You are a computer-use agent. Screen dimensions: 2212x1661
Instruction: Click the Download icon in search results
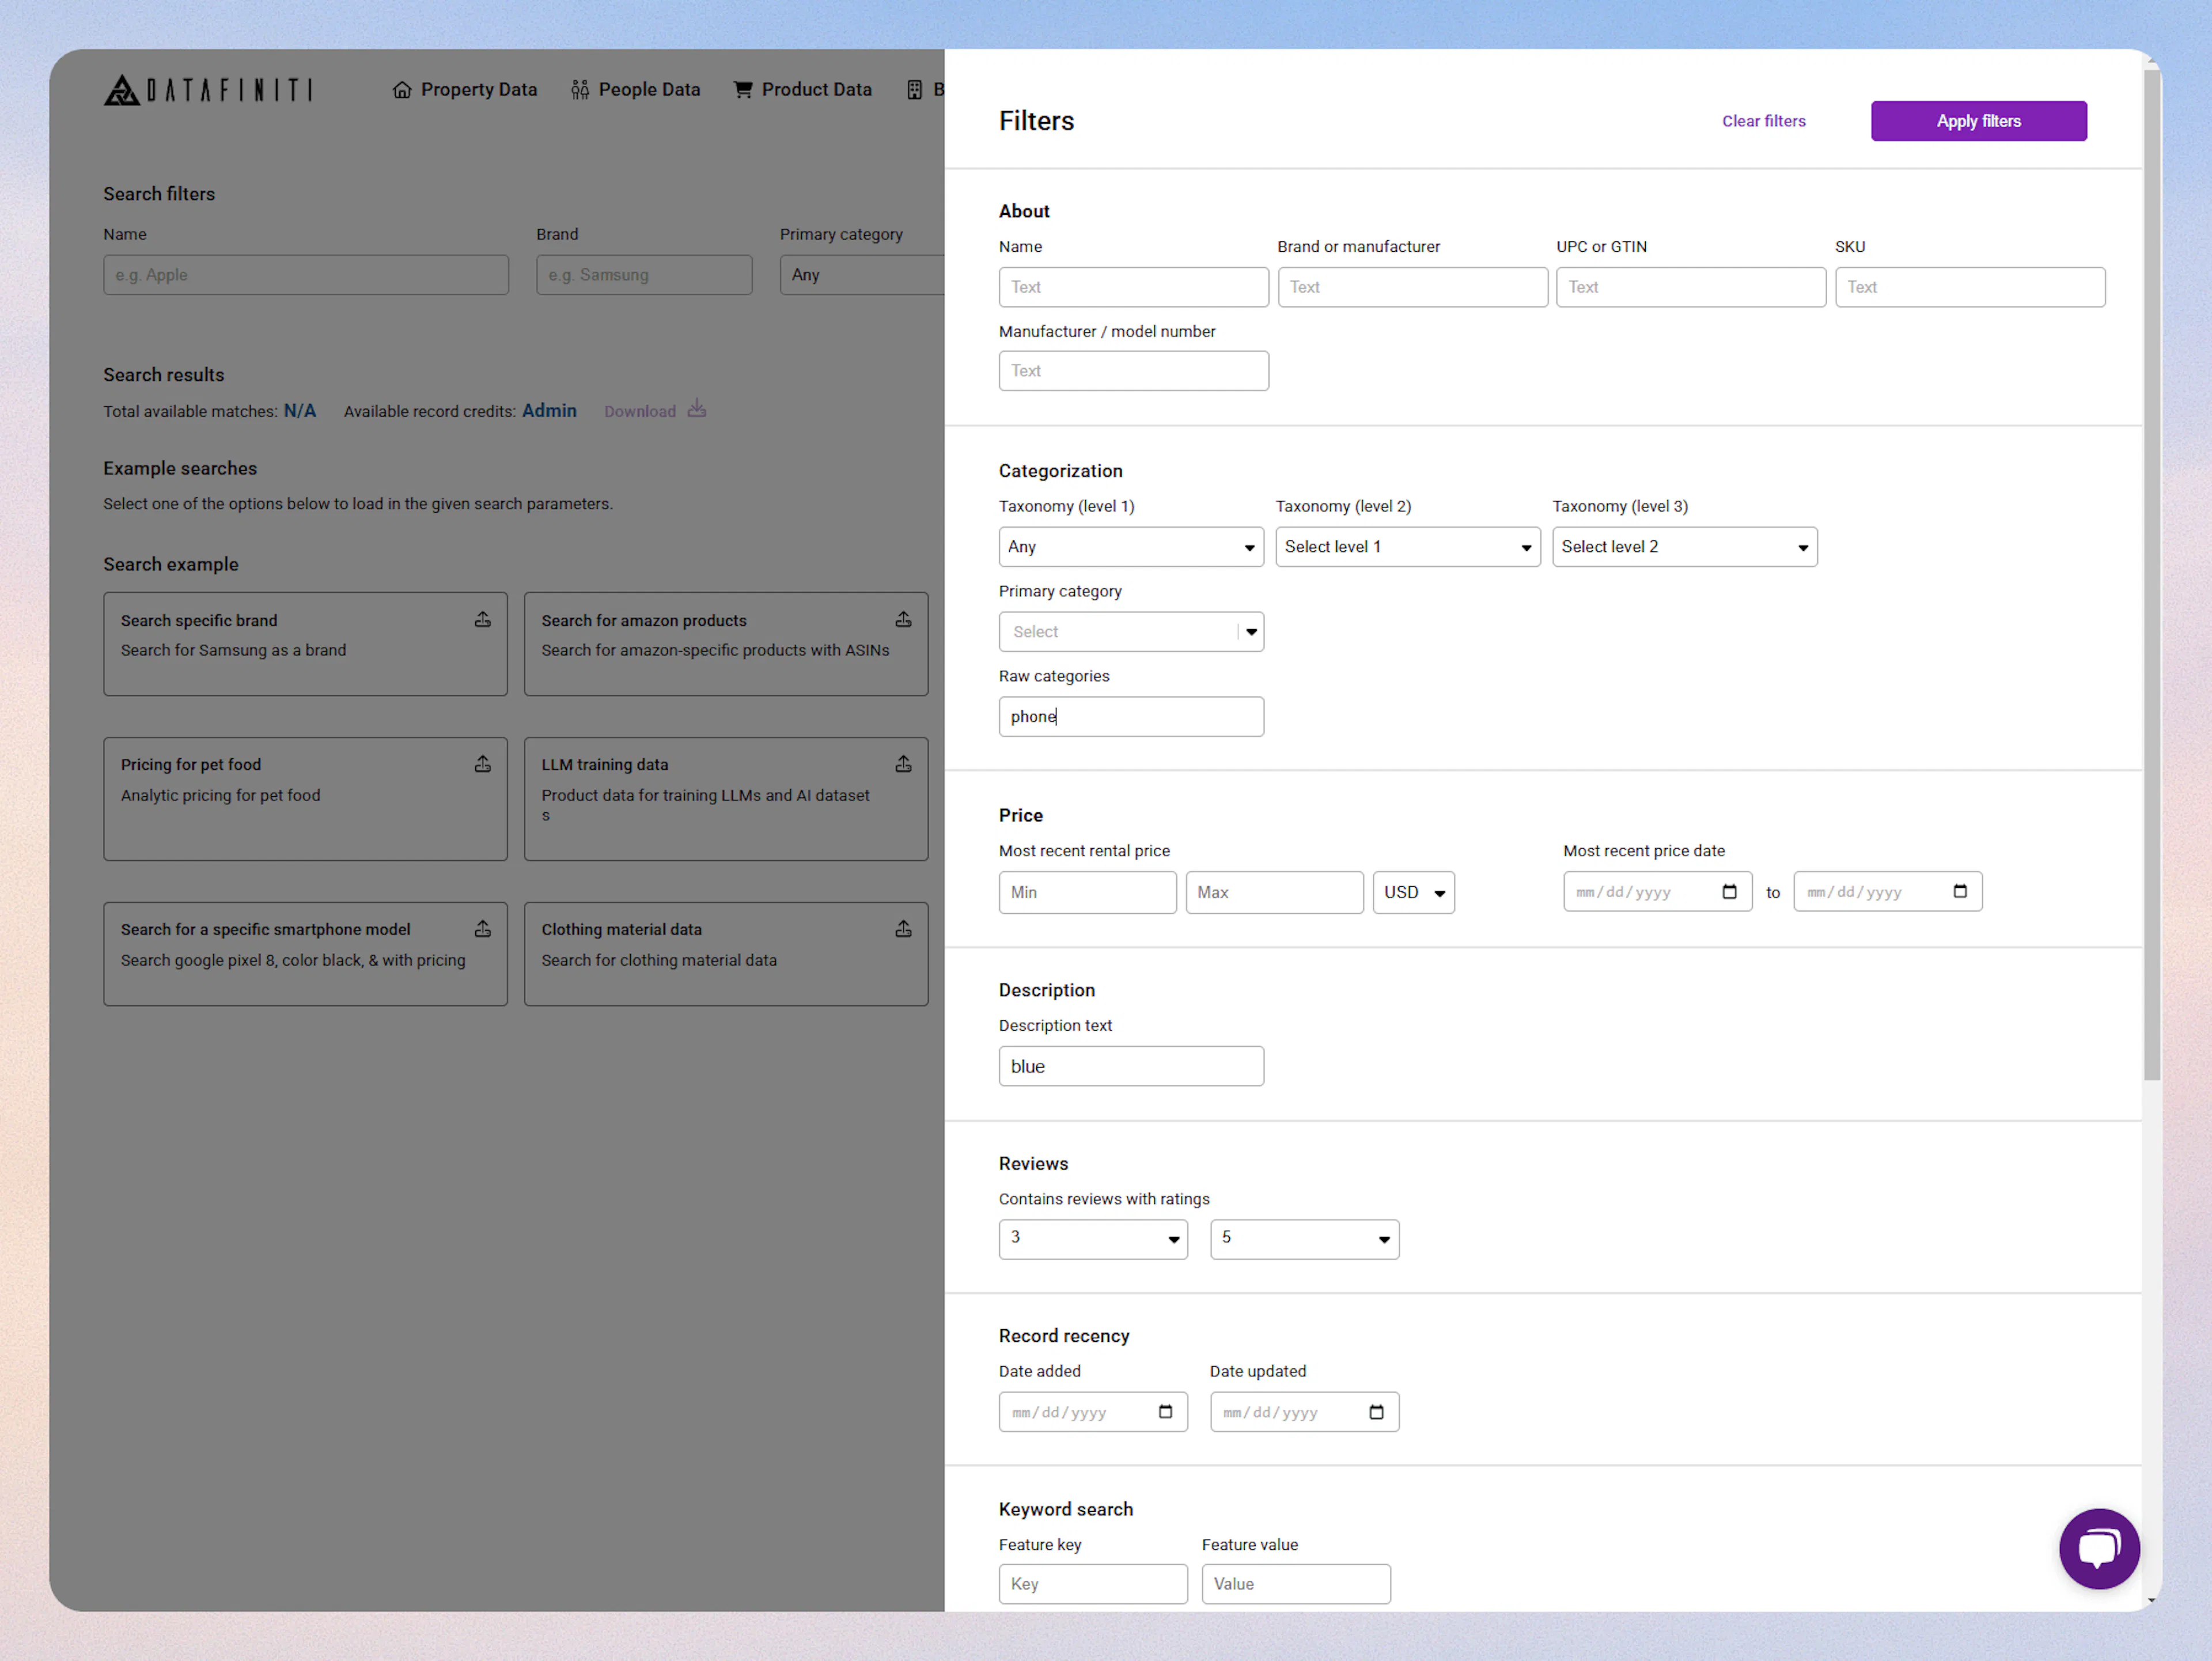(696, 409)
